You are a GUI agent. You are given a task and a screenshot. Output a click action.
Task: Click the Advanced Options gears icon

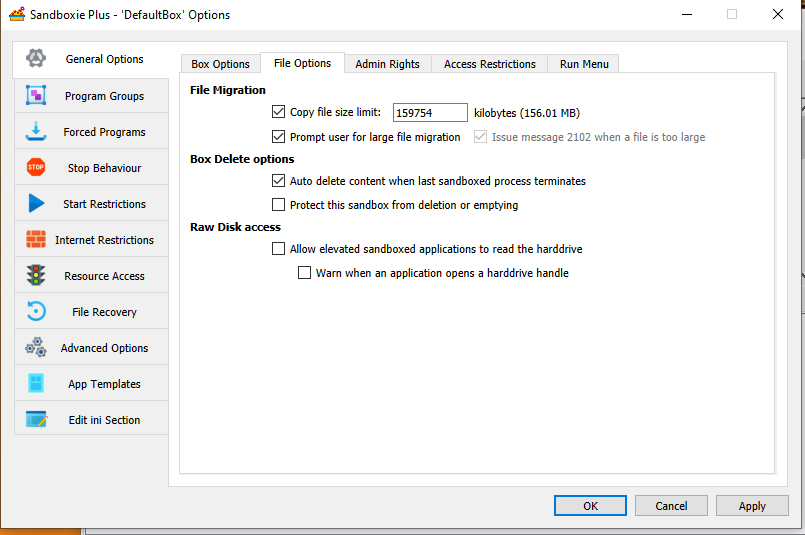[36, 348]
